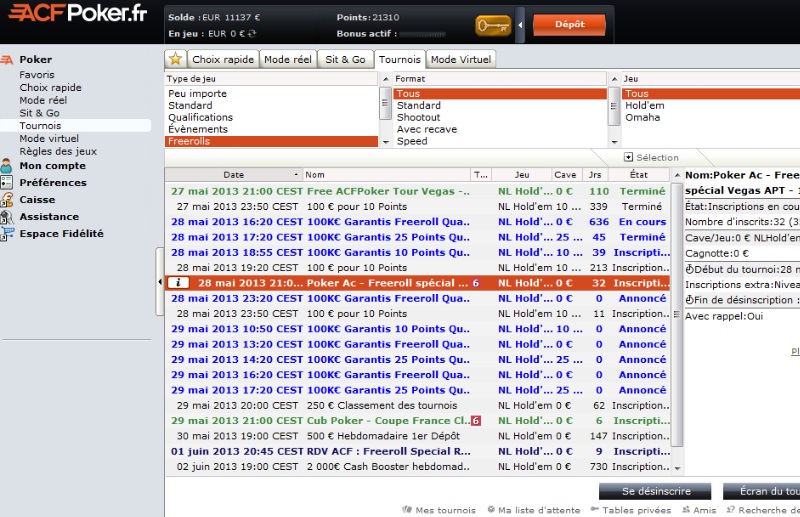Toggle the Sélection filter dropdown
800x517 pixels.
point(629,157)
